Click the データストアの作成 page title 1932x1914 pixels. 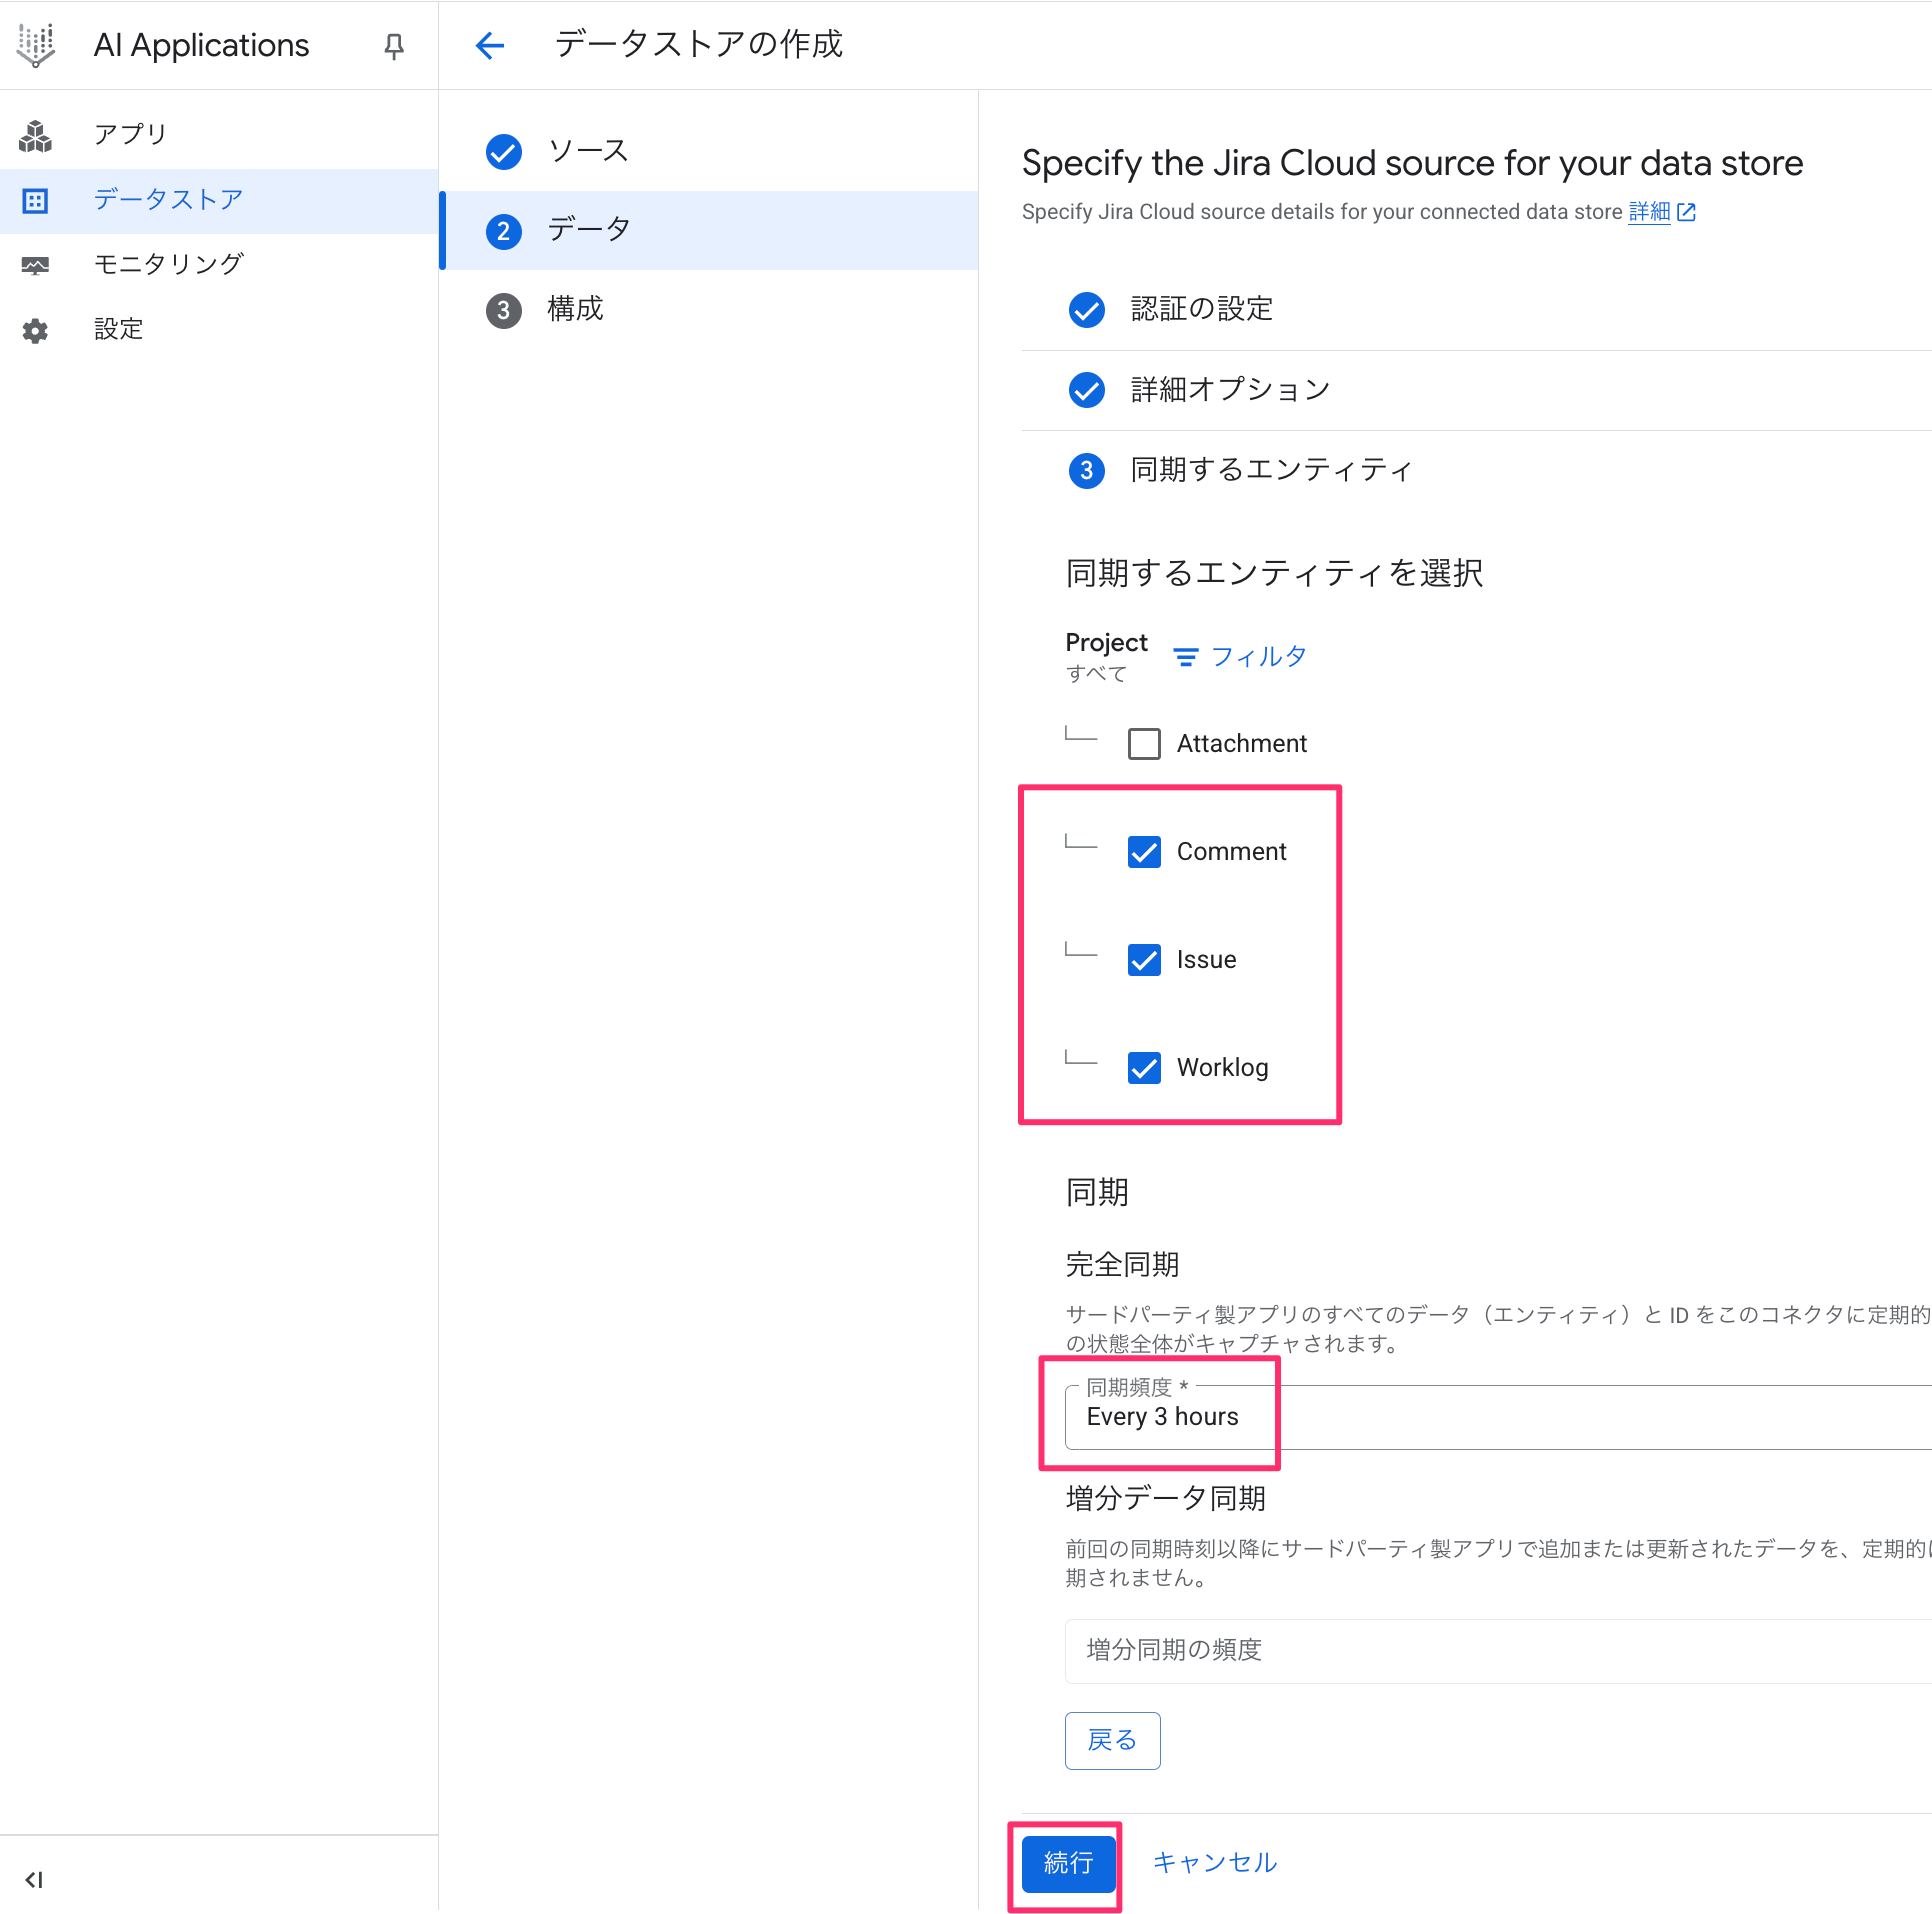click(x=698, y=45)
